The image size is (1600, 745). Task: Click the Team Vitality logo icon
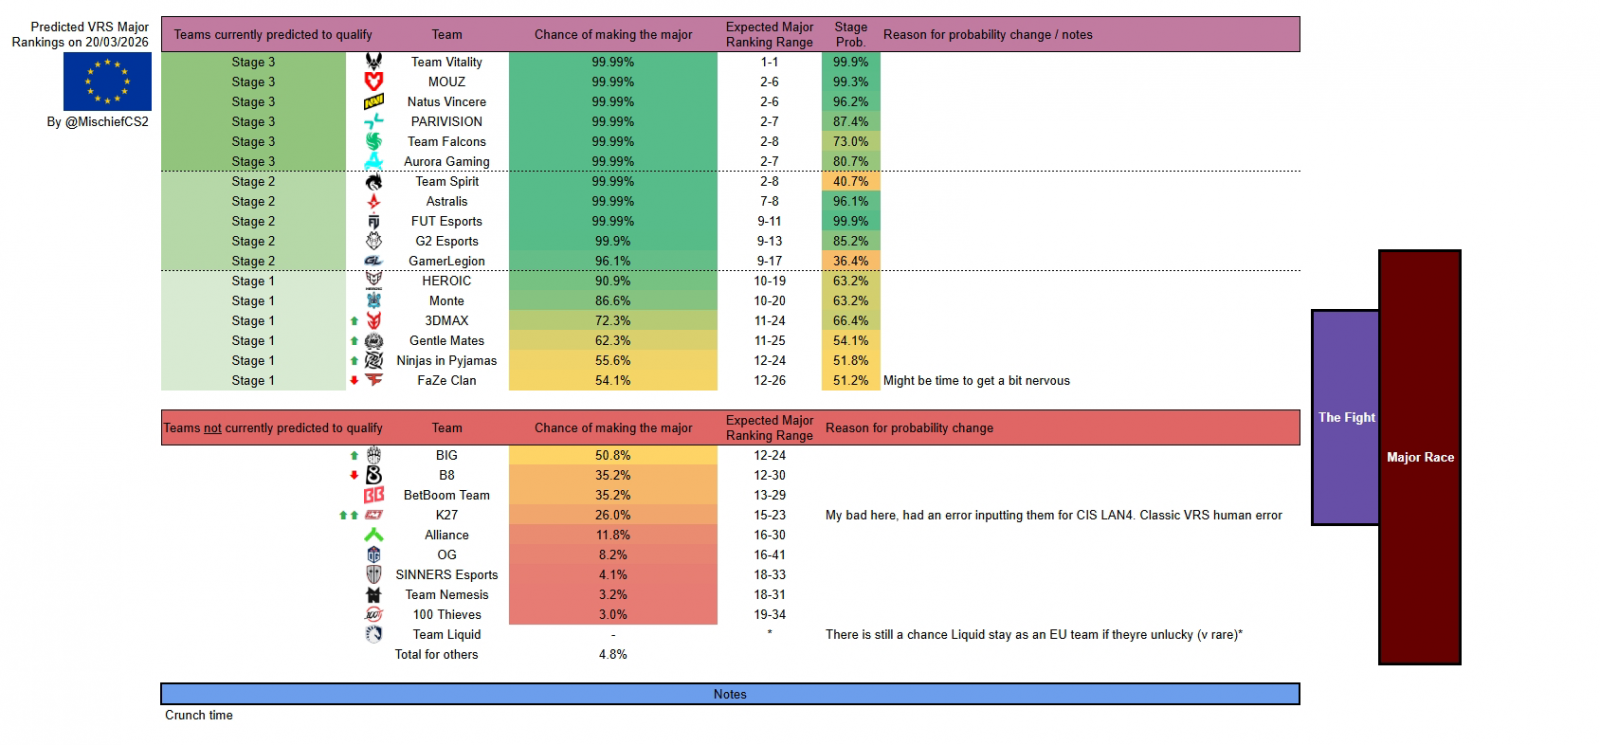(373, 62)
